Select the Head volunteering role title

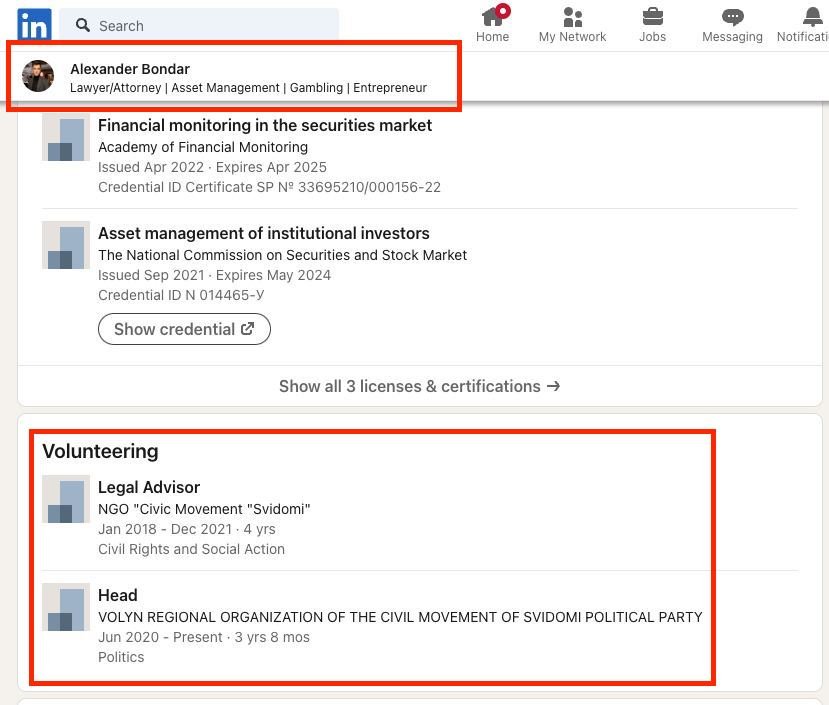(x=118, y=595)
